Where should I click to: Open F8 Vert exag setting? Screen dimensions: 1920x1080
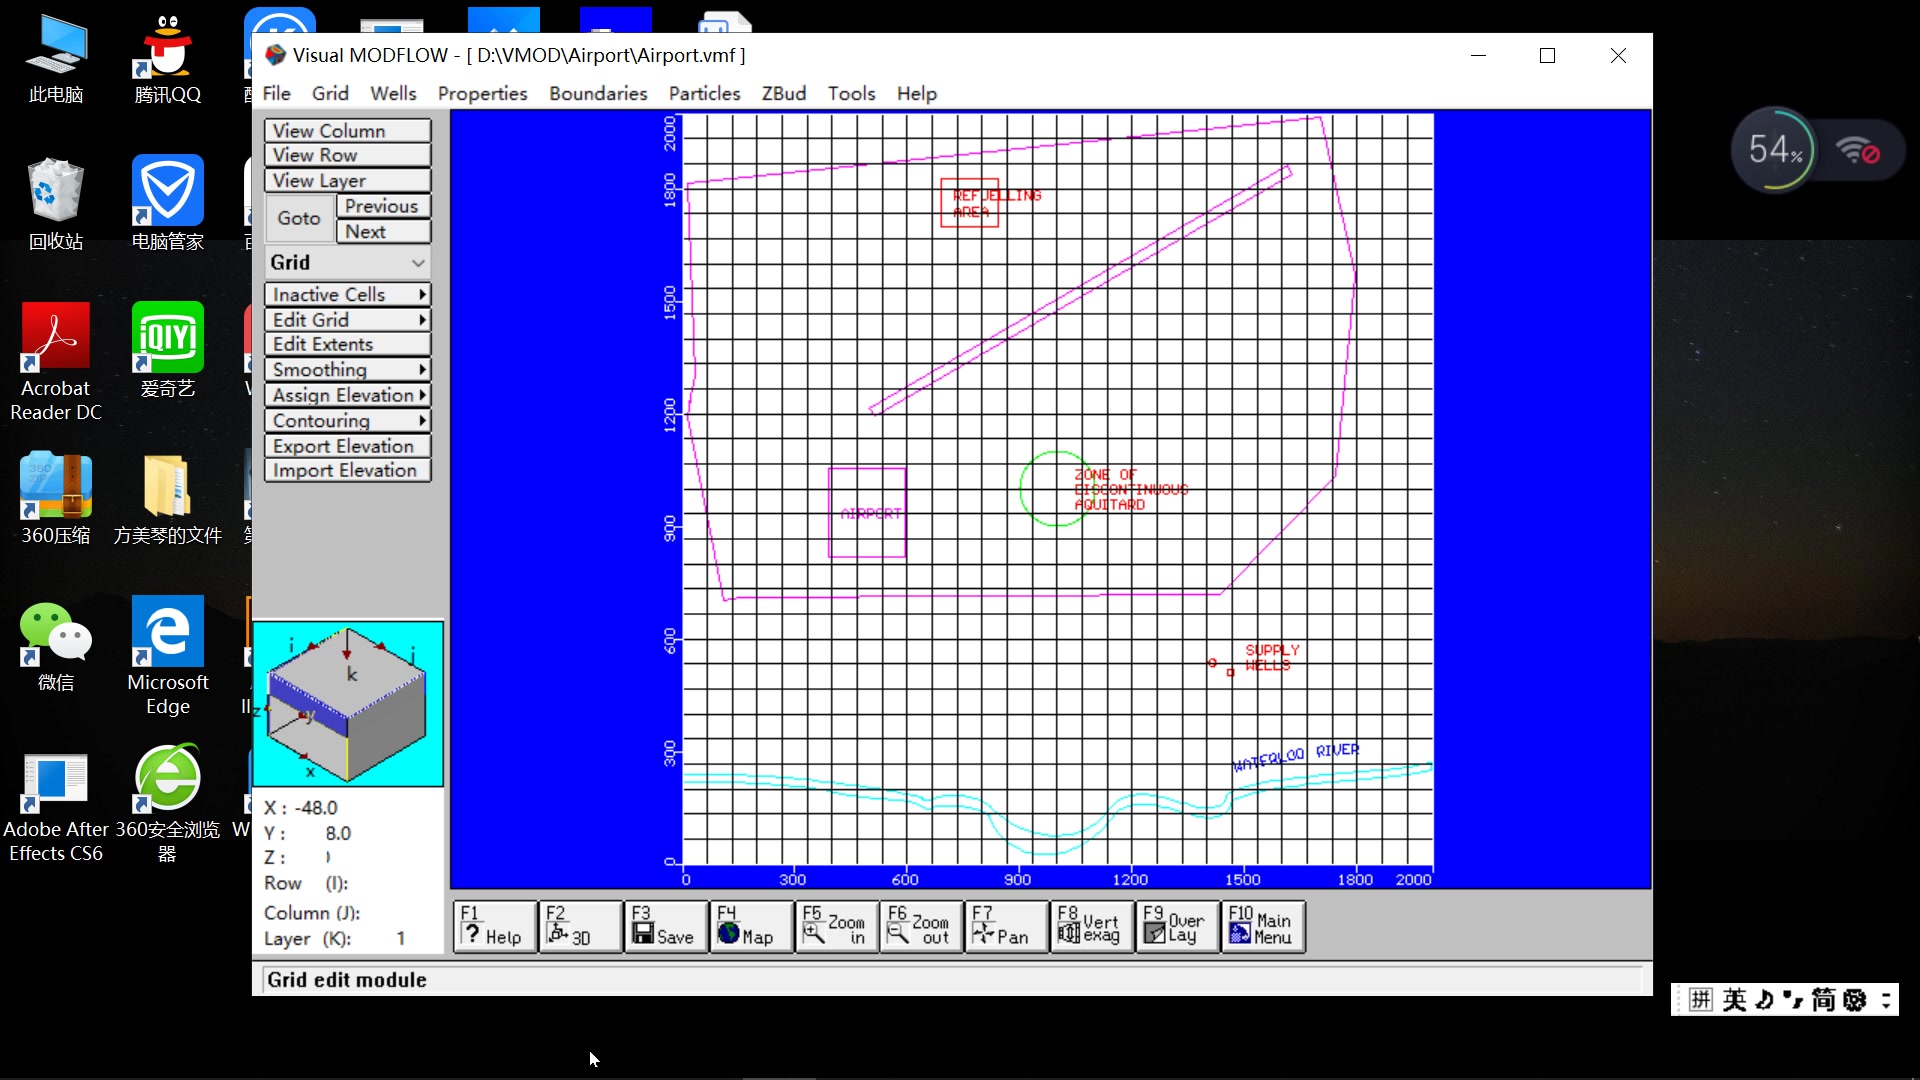tap(1091, 926)
